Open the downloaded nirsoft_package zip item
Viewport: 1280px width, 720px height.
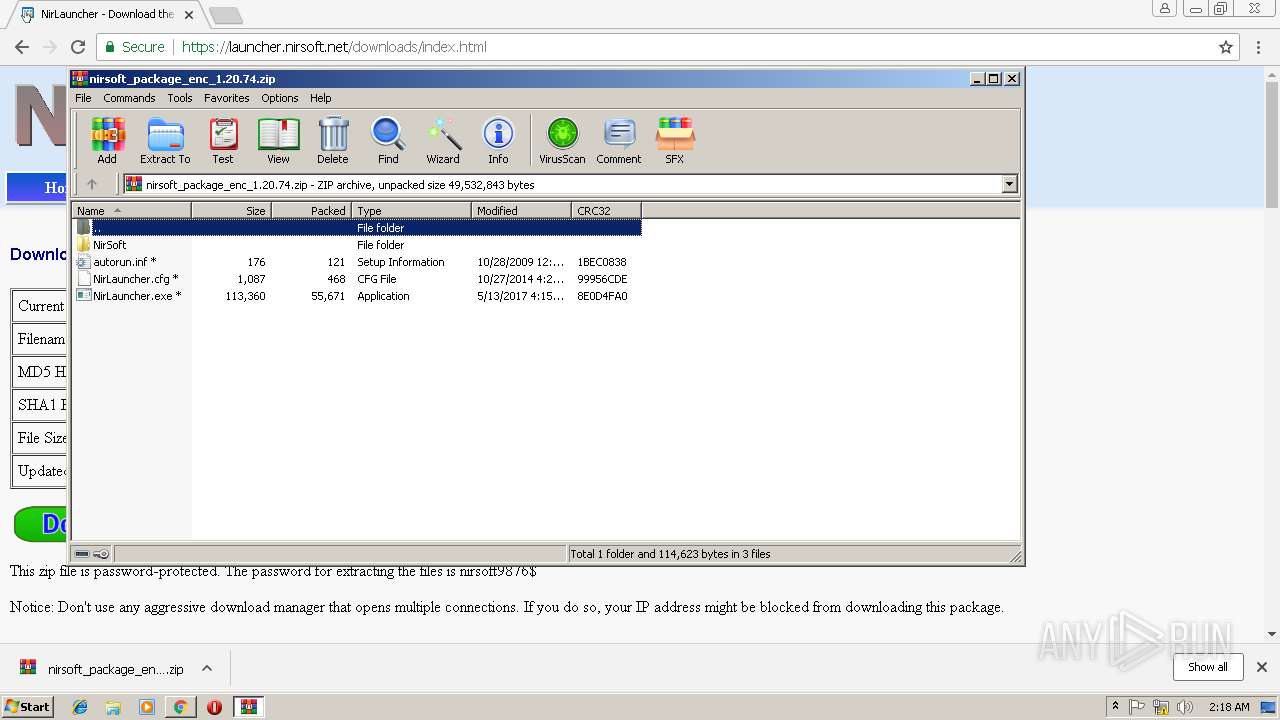[x=102, y=669]
